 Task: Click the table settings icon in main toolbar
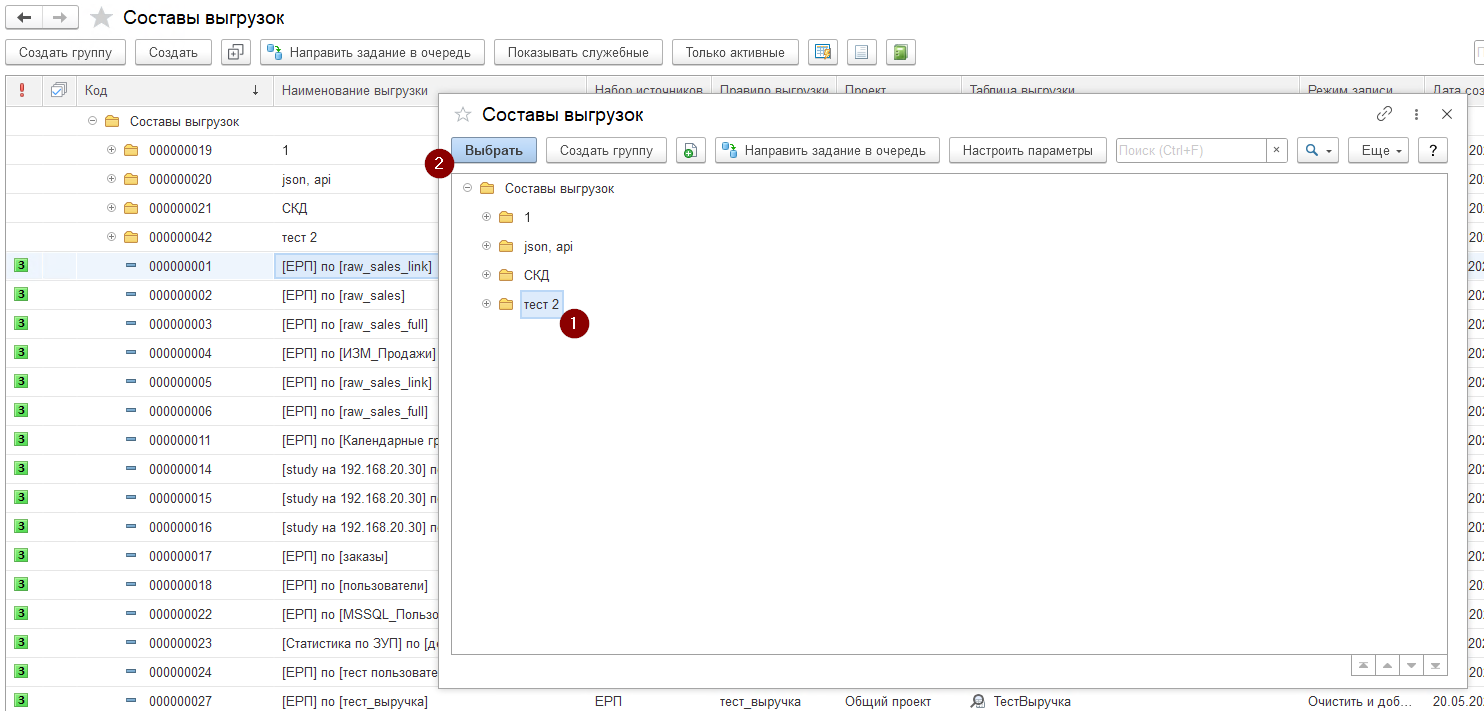(823, 52)
